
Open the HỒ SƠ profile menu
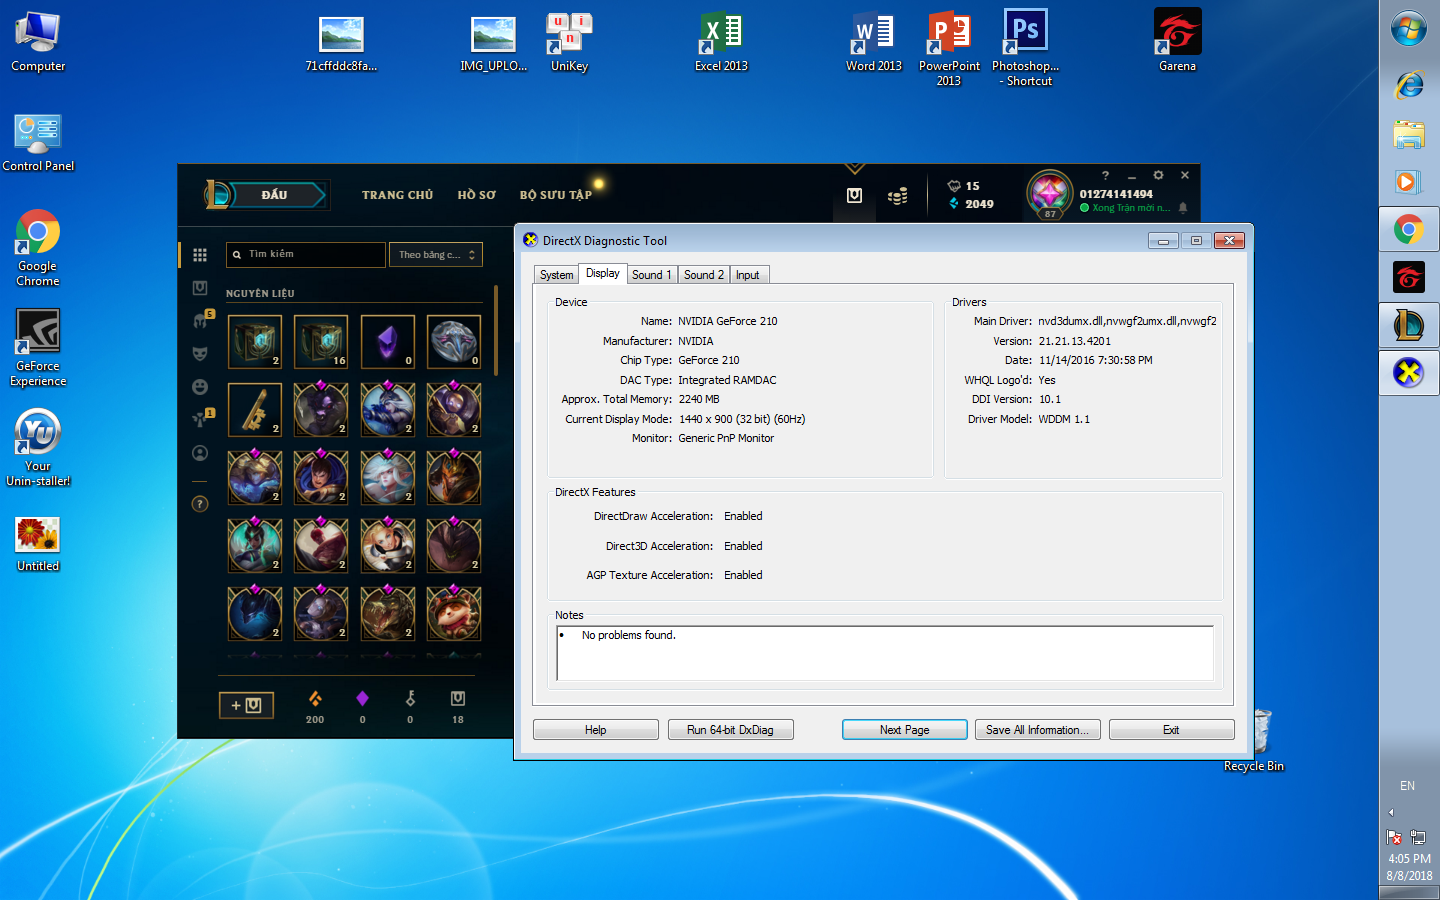pyautogui.click(x=476, y=195)
